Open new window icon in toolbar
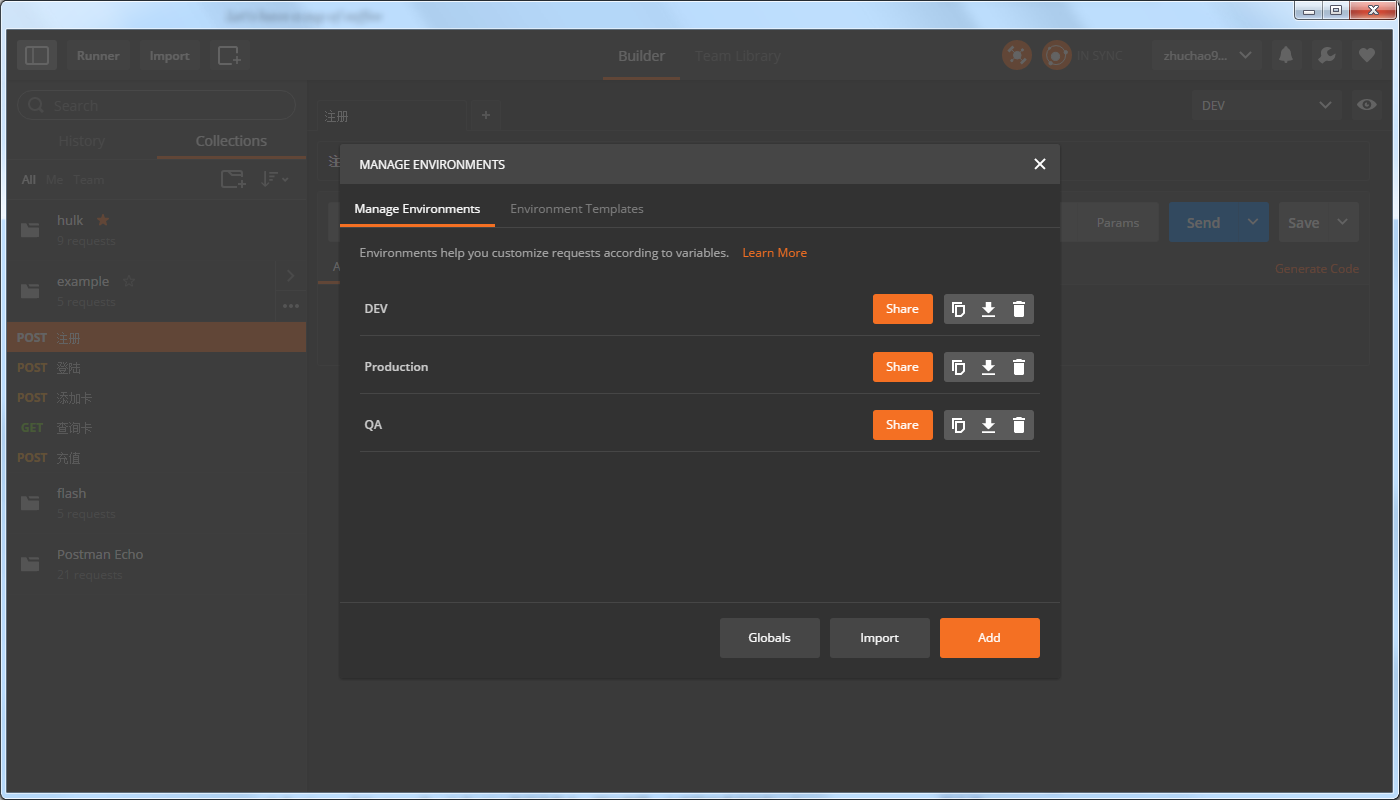The image size is (1400, 800). click(x=229, y=55)
